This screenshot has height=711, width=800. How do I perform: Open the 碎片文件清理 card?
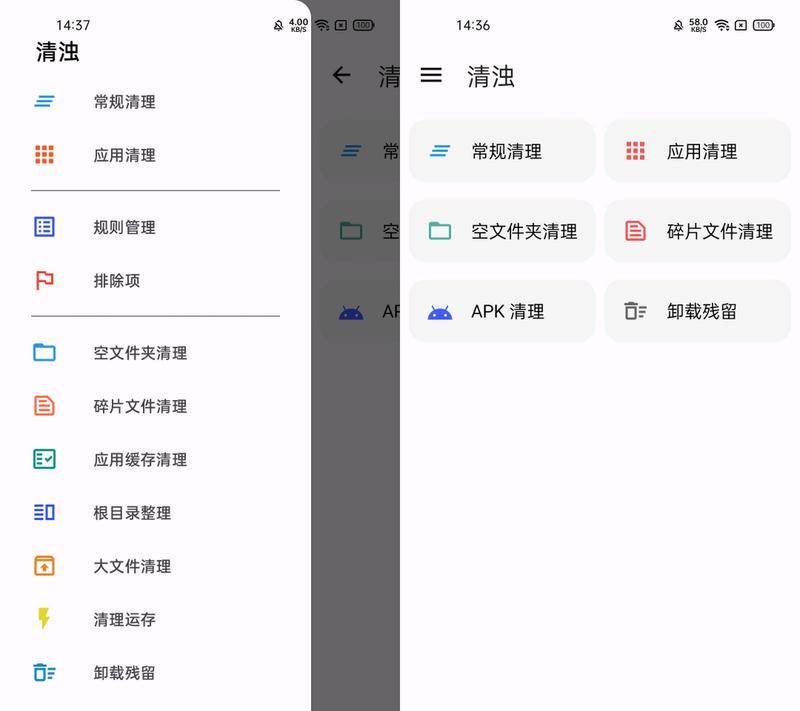click(x=697, y=231)
